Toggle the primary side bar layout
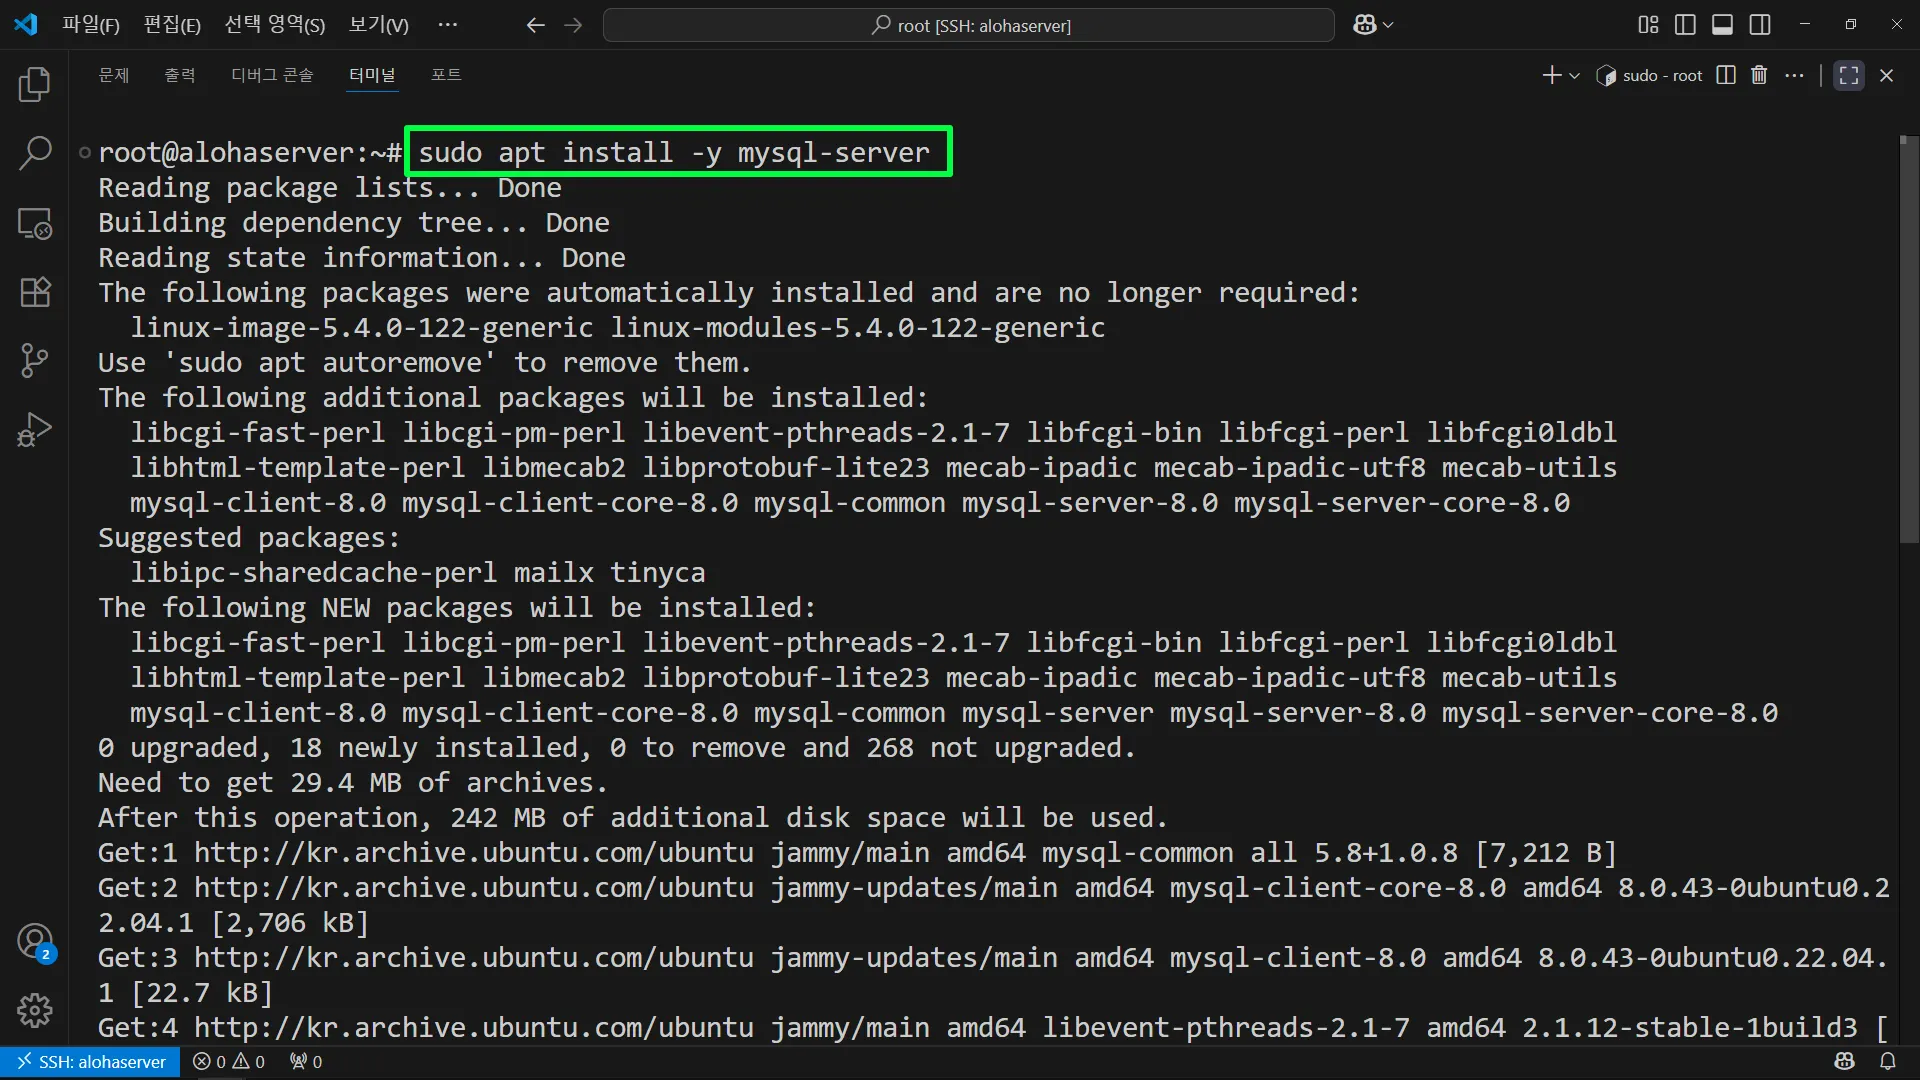Viewport: 1920px width, 1080px height. coord(1685,25)
